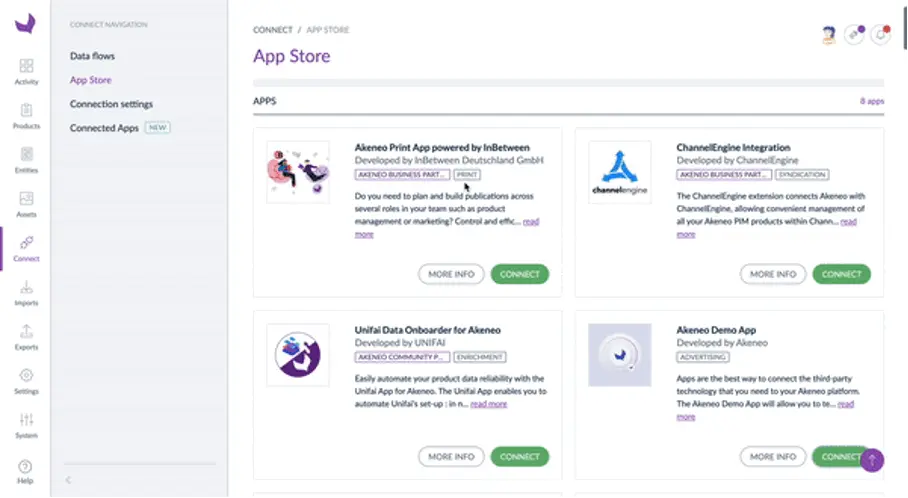Click the Akeneo logo at top left
The width and height of the screenshot is (908, 498).
[25, 22]
